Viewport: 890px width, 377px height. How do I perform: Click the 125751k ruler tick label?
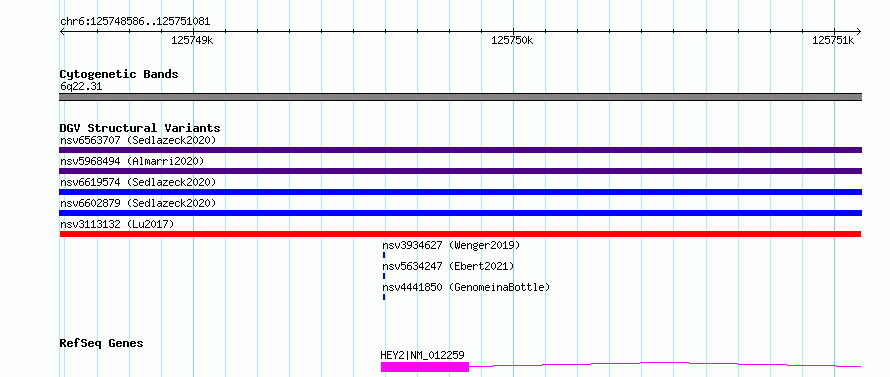click(833, 40)
